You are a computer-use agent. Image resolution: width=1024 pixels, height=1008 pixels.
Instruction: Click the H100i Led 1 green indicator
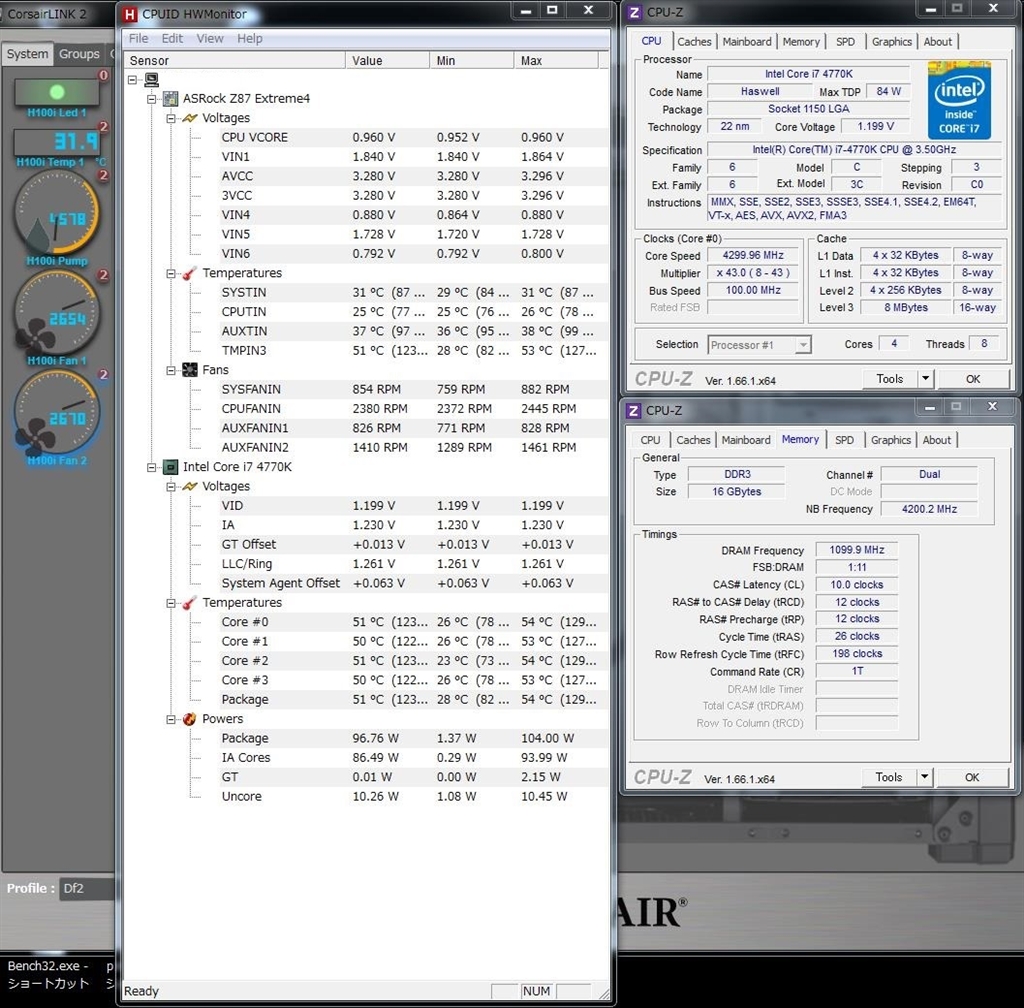coord(57,92)
